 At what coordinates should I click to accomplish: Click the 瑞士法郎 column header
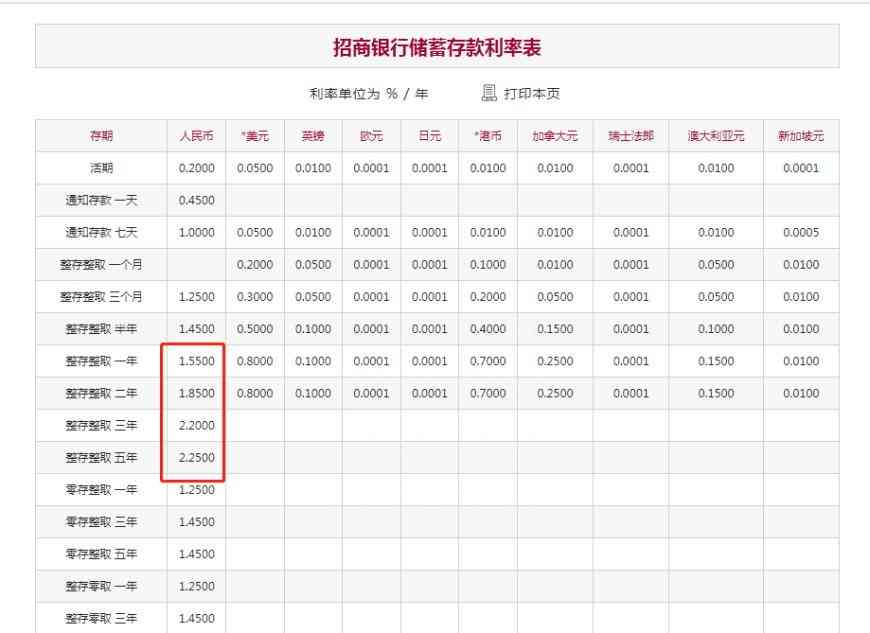pyautogui.click(x=631, y=136)
